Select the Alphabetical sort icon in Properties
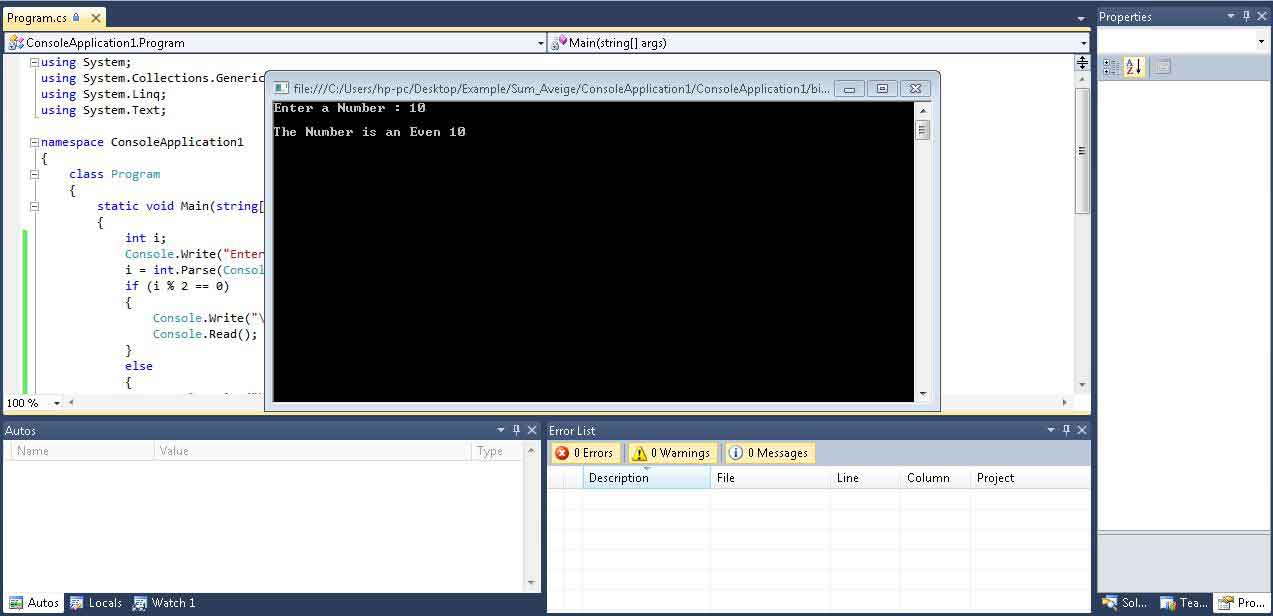This screenshot has height=616, width=1273. pyautogui.click(x=1133, y=67)
